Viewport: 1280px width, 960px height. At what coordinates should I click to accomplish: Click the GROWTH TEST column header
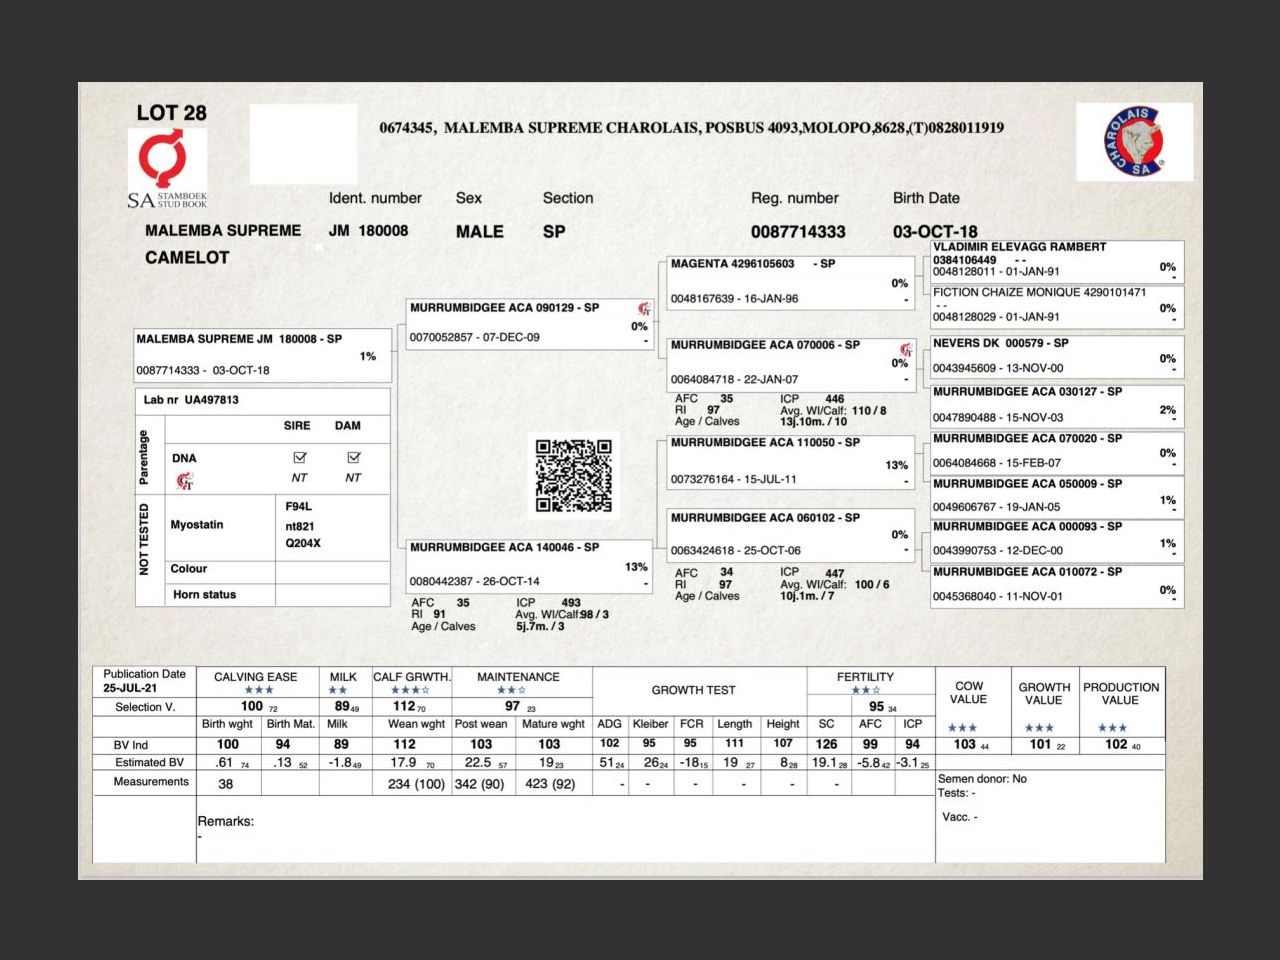point(693,690)
